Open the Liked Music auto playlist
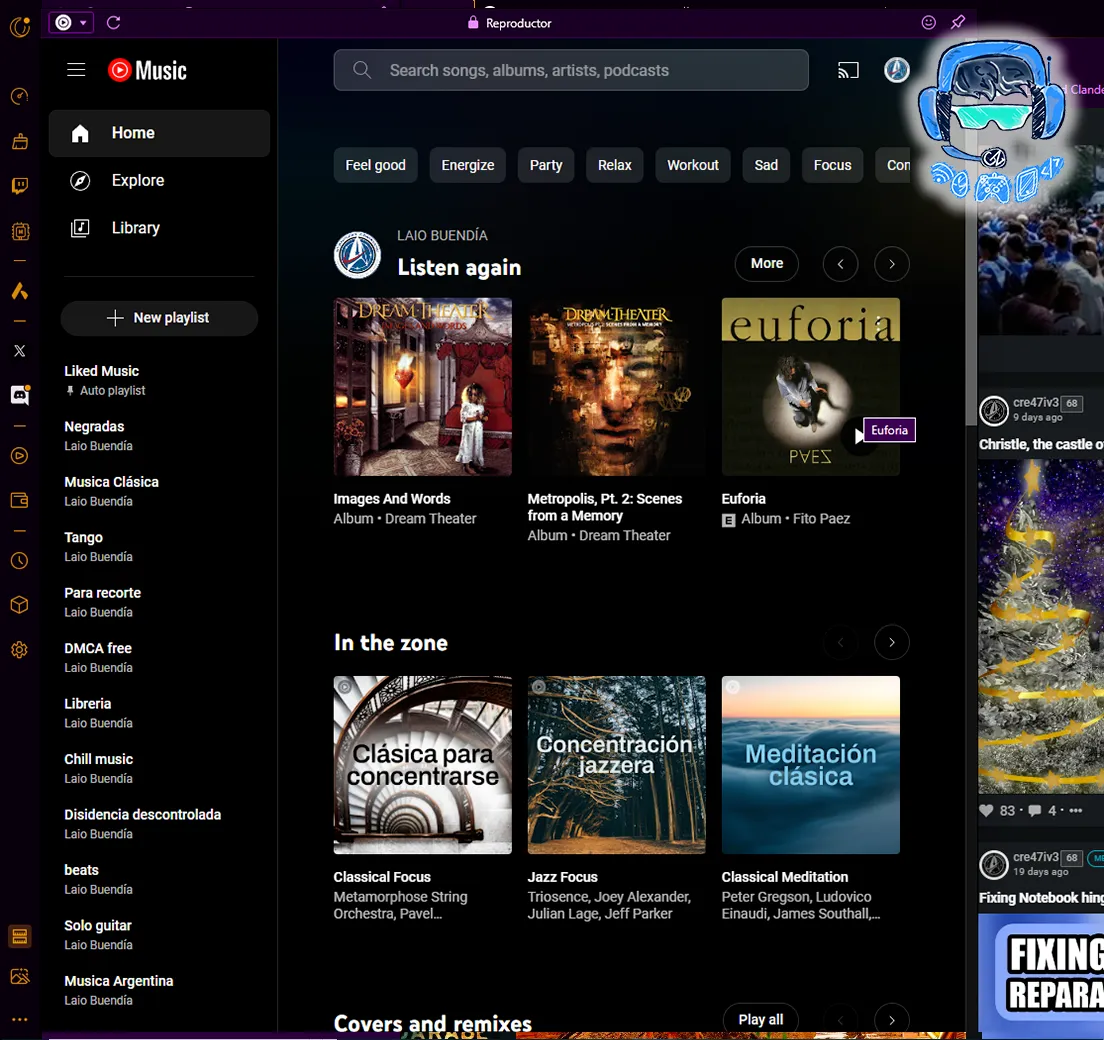 159,380
